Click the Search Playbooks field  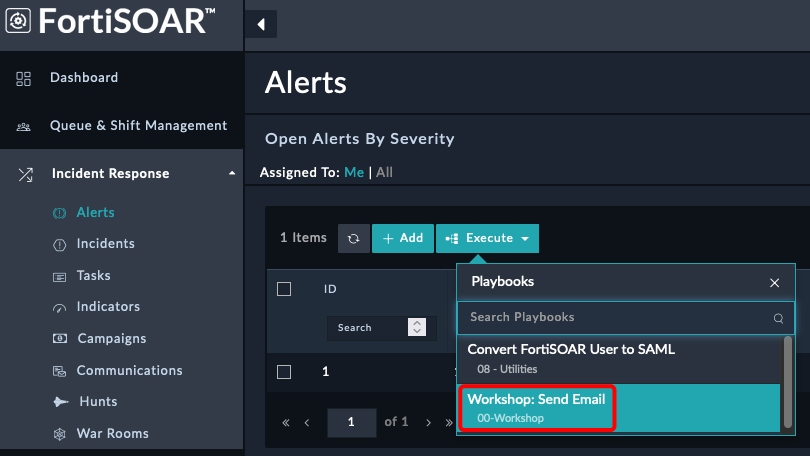[626, 318]
